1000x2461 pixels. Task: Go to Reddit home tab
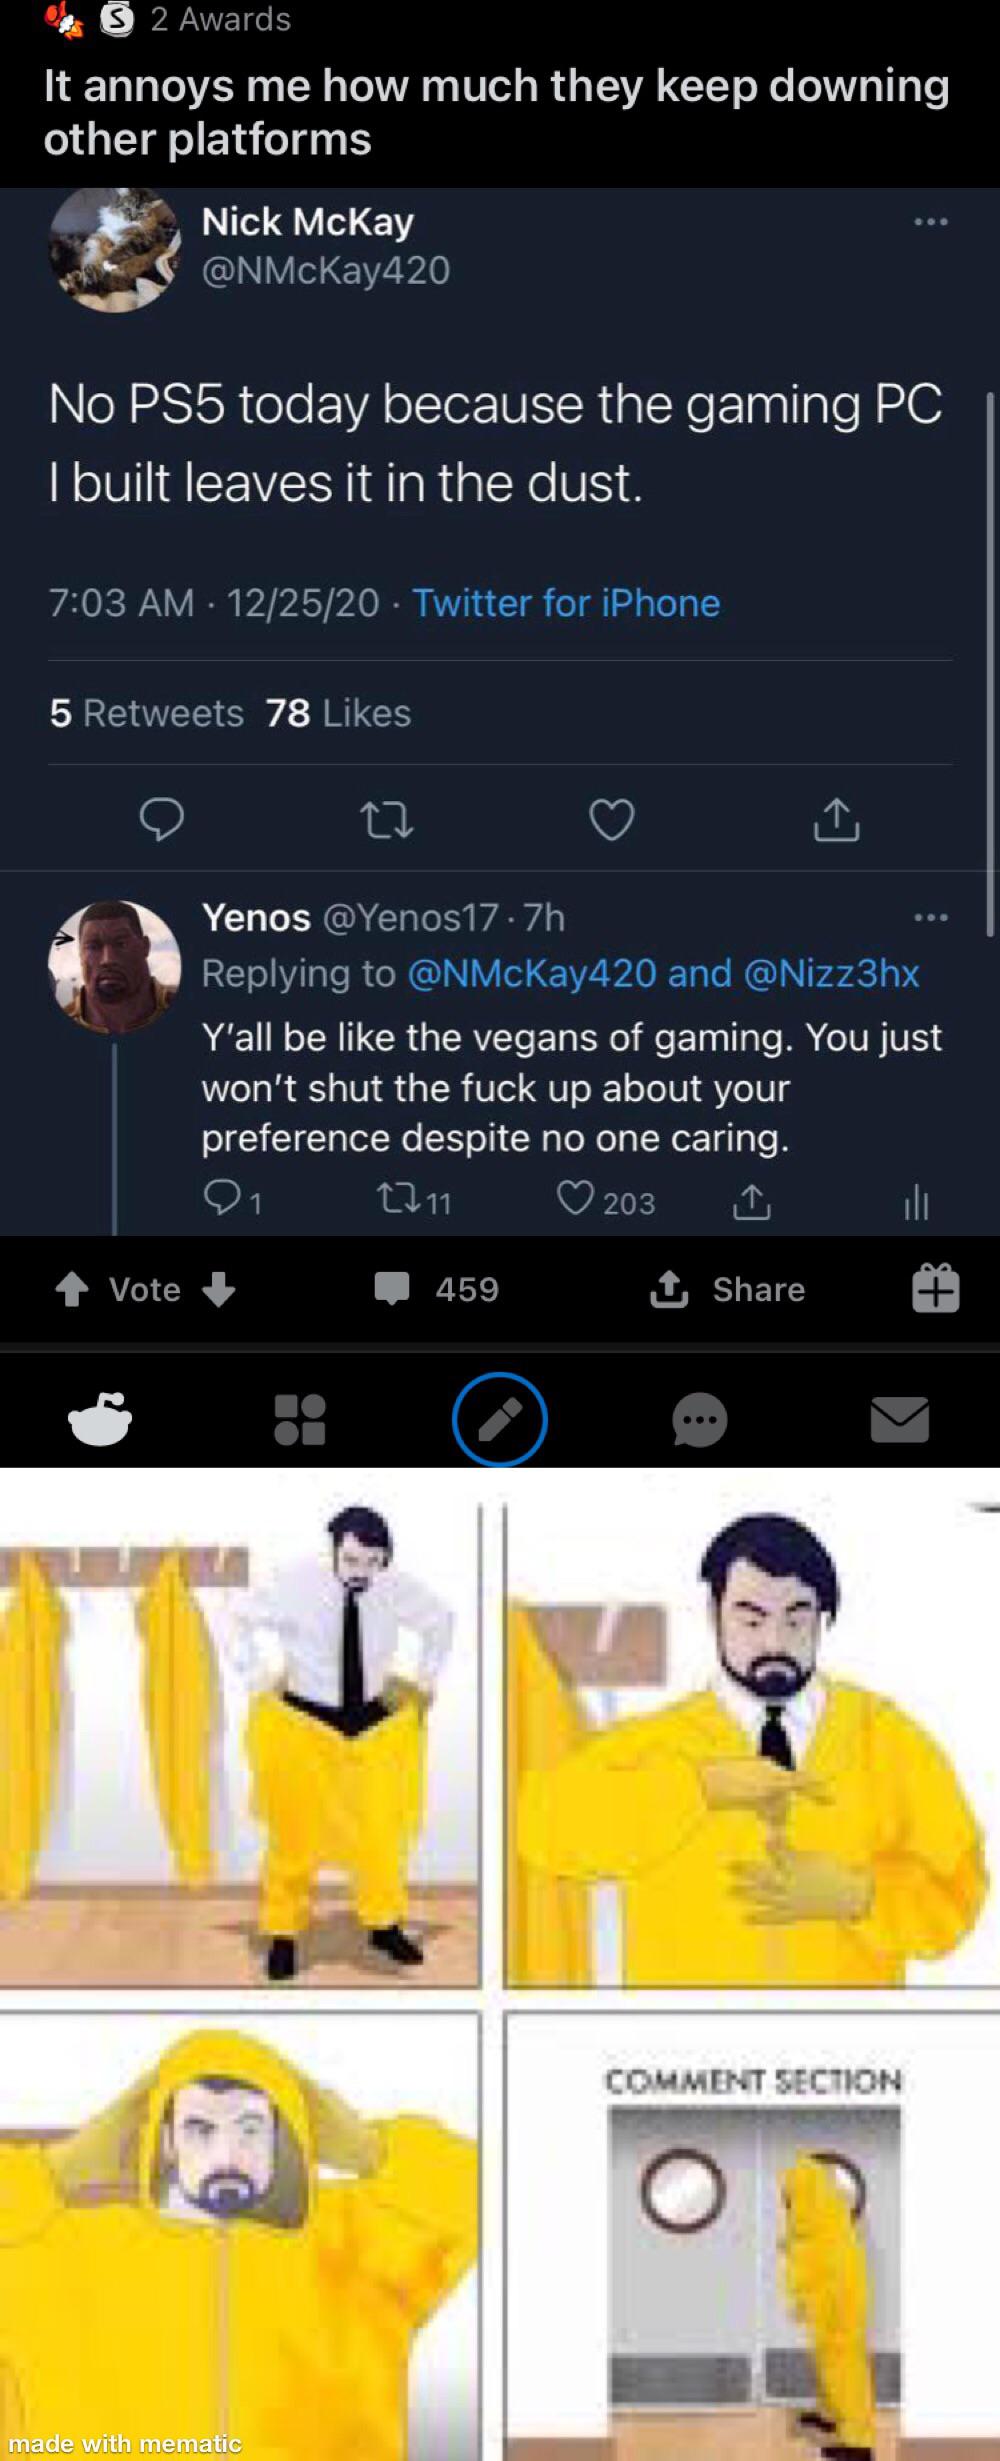[x=100, y=1420]
